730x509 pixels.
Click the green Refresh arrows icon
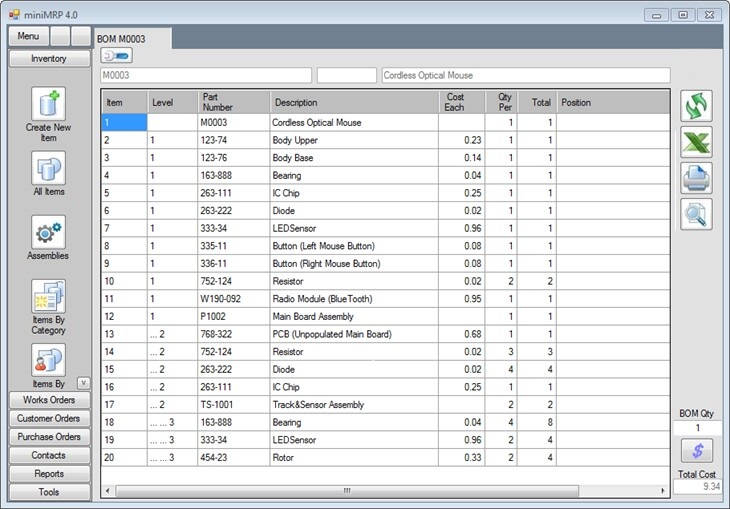click(x=696, y=106)
